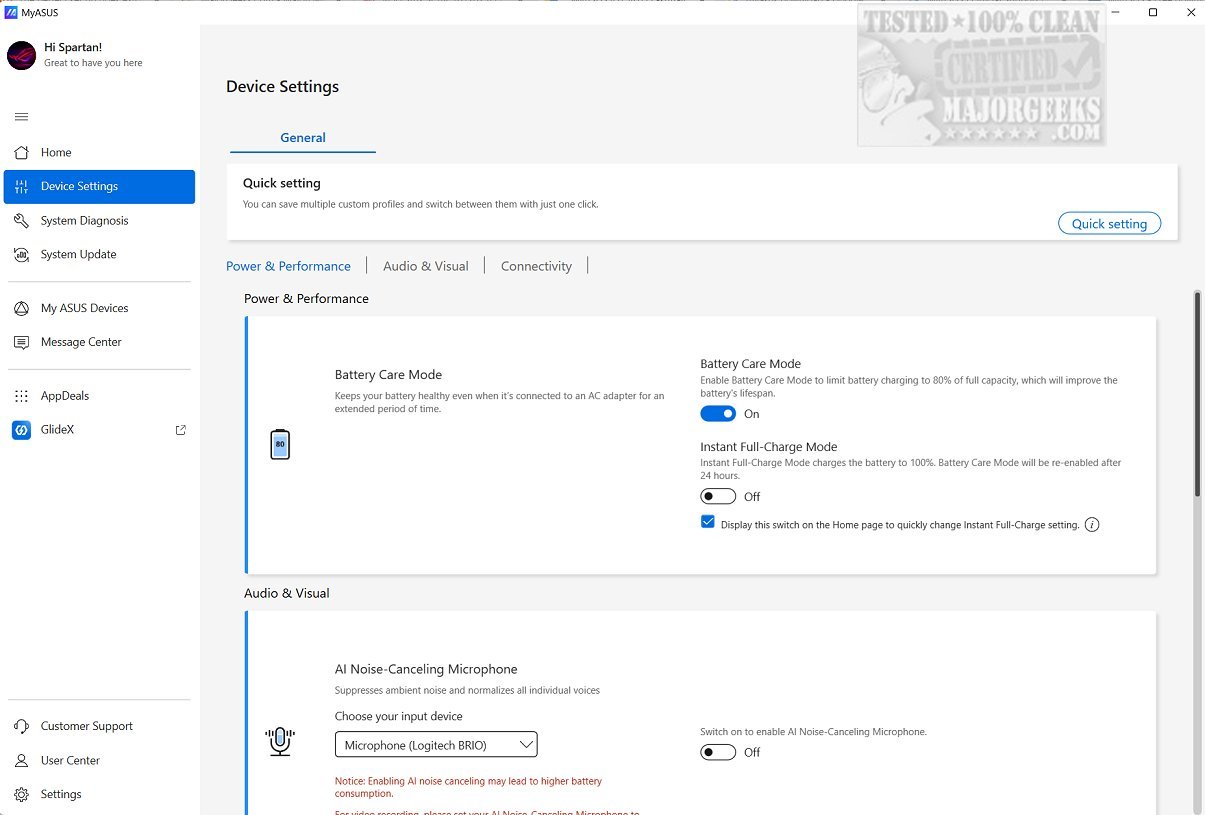
Task: Click the vertical scrollbar on the right
Action: 1197,400
